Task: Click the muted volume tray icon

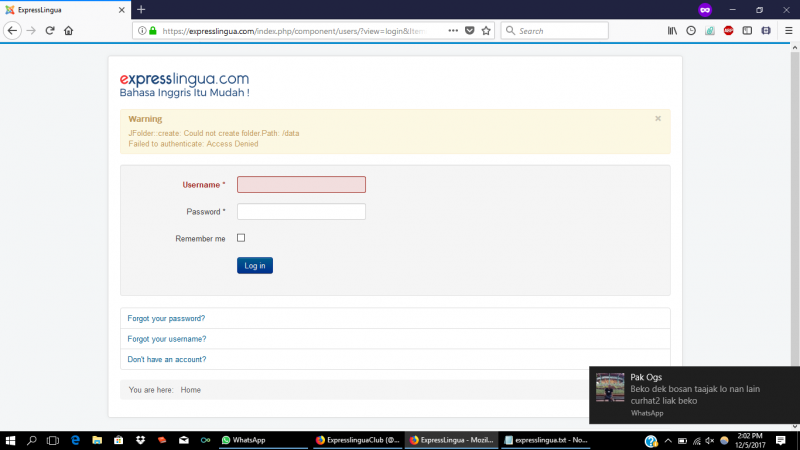Action: click(x=710, y=441)
